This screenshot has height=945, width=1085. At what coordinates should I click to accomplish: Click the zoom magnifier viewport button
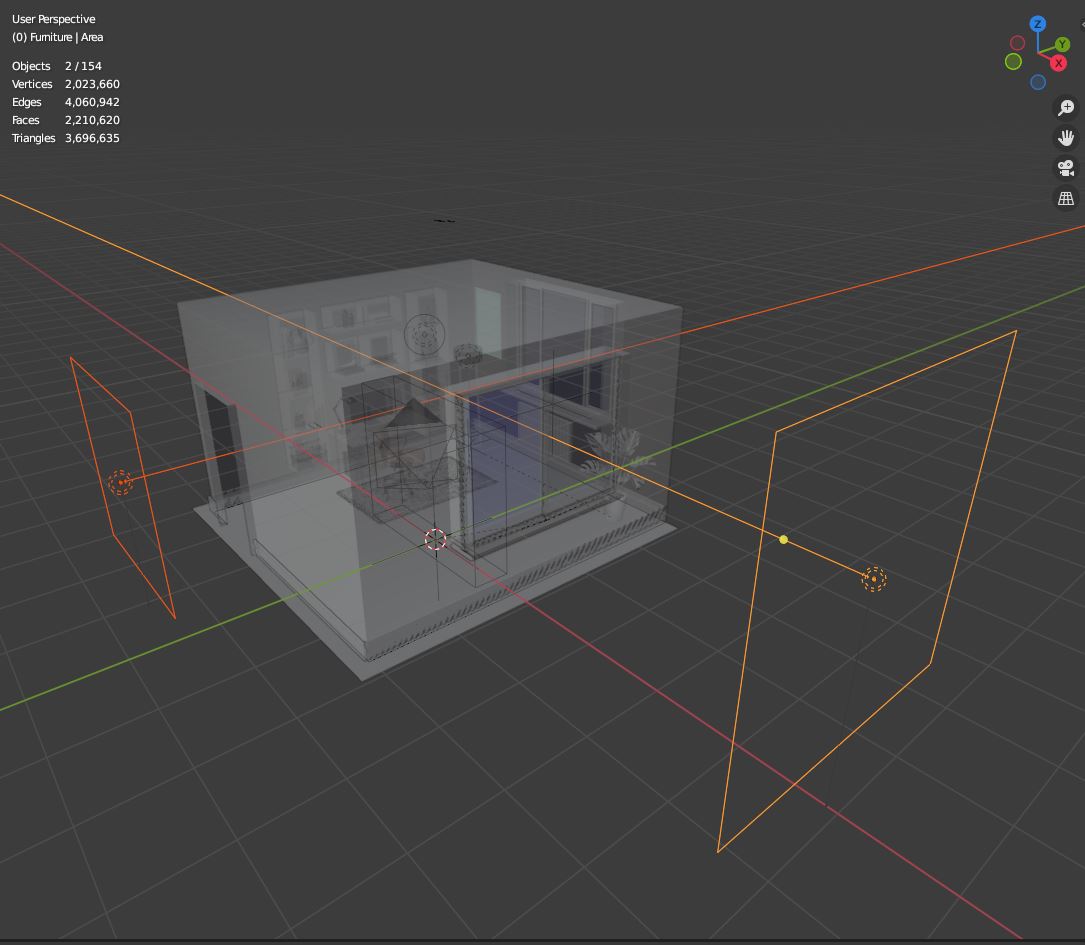(1066, 107)
